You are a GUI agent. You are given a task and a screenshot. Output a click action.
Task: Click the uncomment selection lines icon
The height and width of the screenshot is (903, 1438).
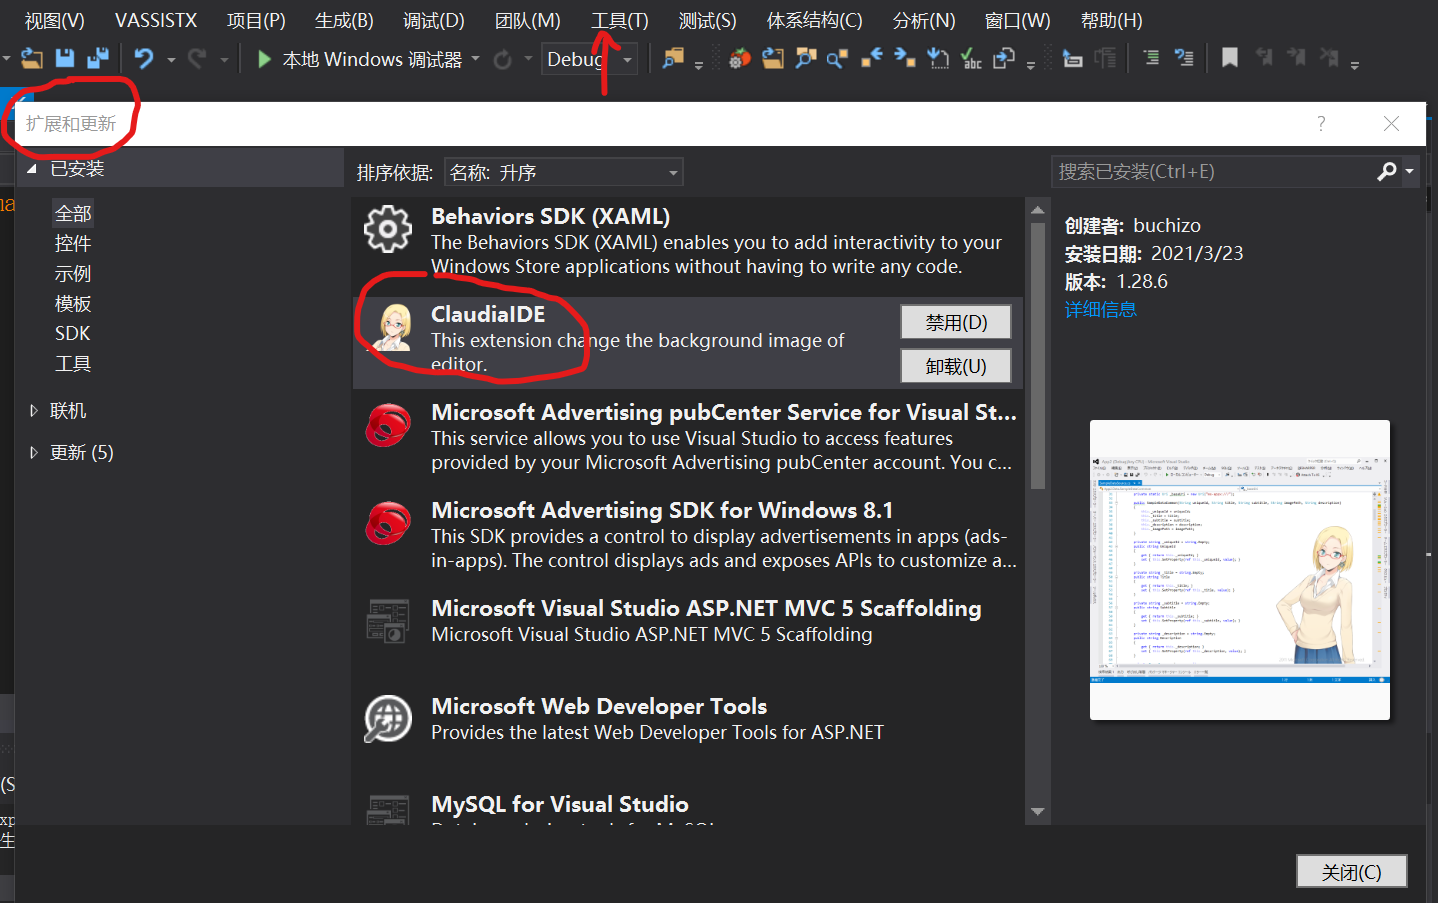tap(1184, 58)
